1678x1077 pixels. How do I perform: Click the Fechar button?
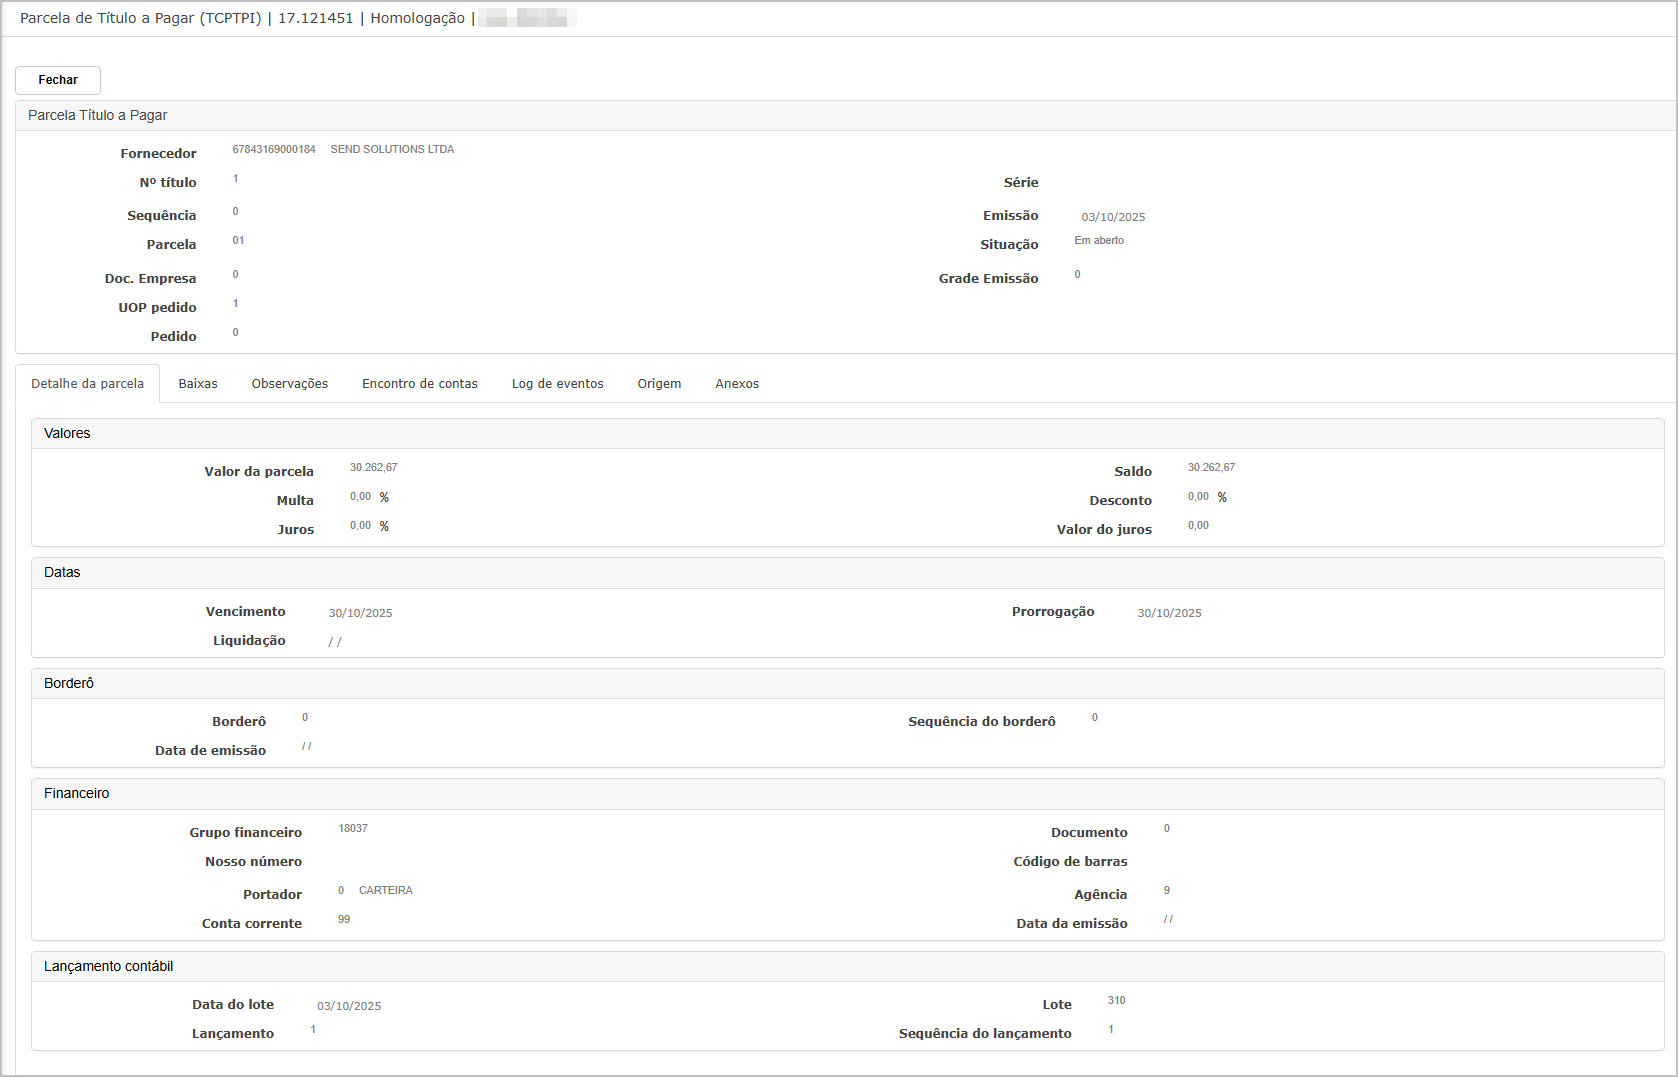click(x=58, y=80)
